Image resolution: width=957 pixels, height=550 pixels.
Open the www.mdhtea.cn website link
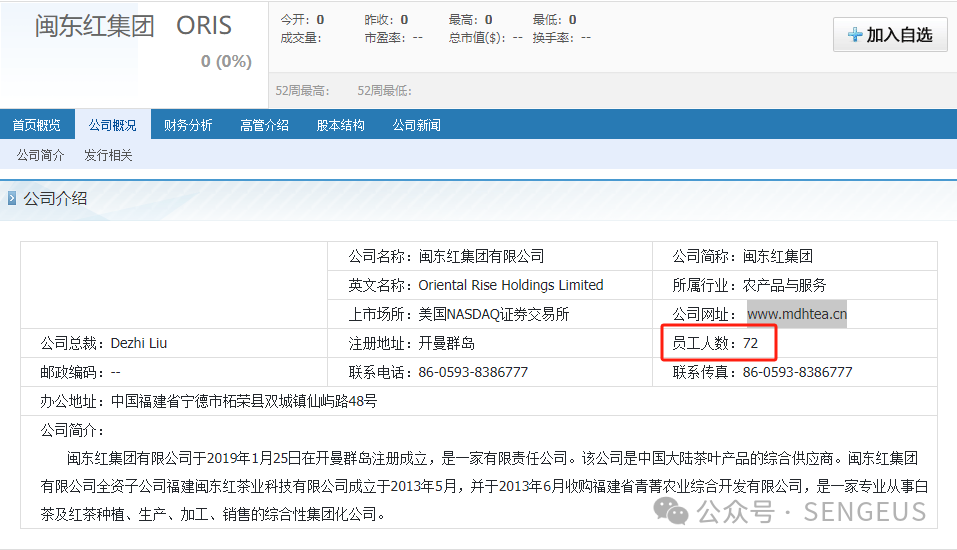click(796, 314)
